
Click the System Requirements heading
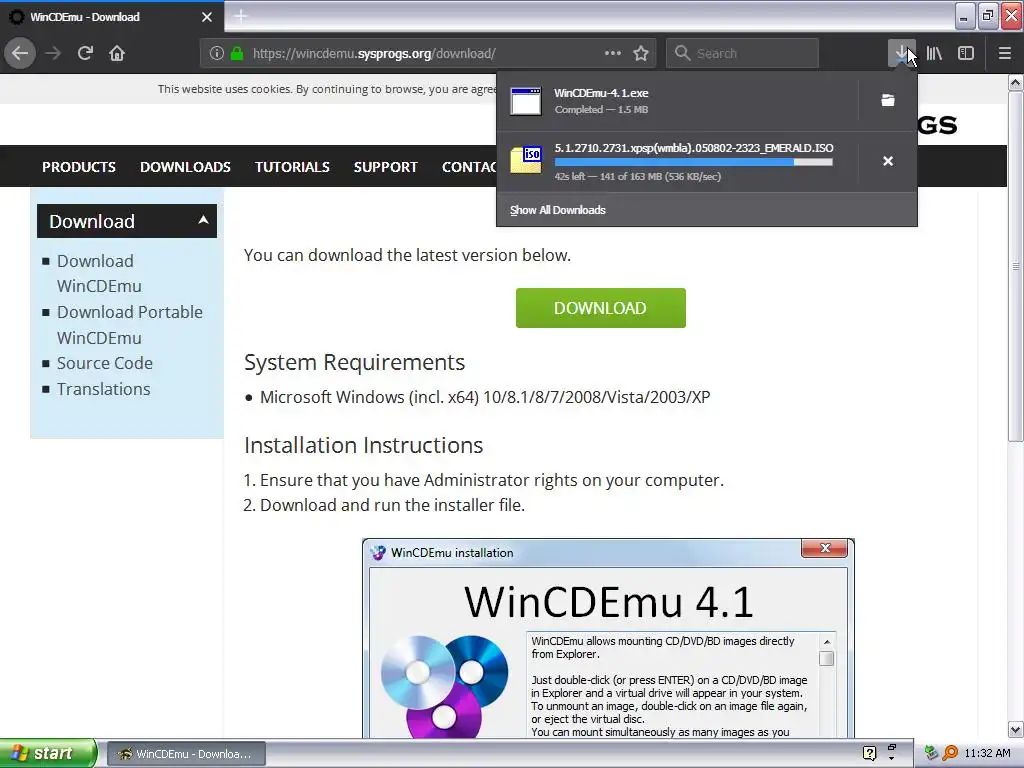click(x=355, y=362)
